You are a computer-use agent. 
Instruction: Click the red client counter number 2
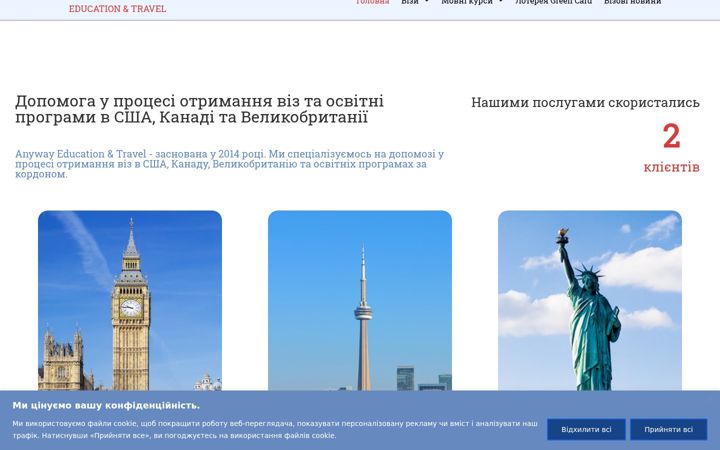[x=671, y=136]
